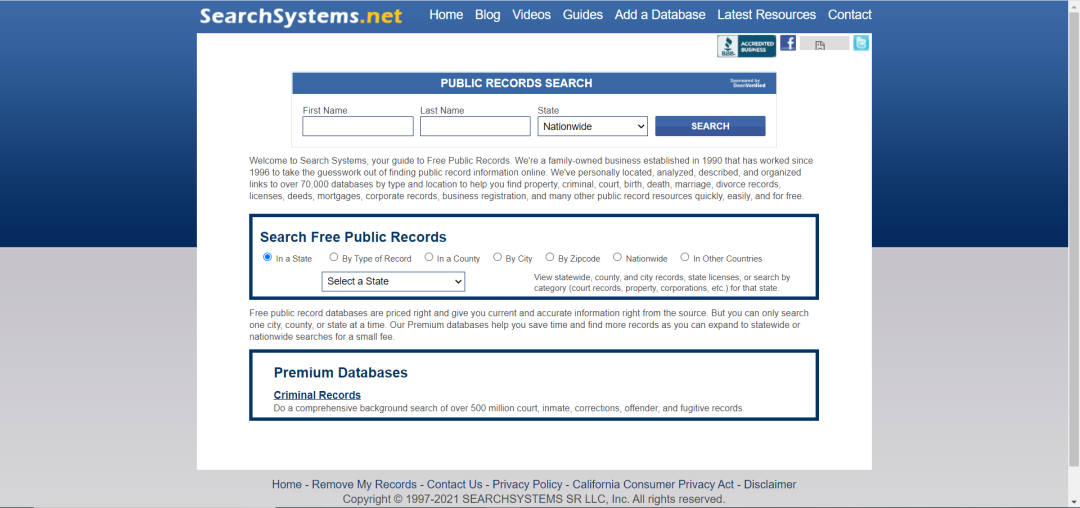This screenshot has height=508, width=1080.
Task: Choose the By Zipcode radio option
Action: coord(550,257)
